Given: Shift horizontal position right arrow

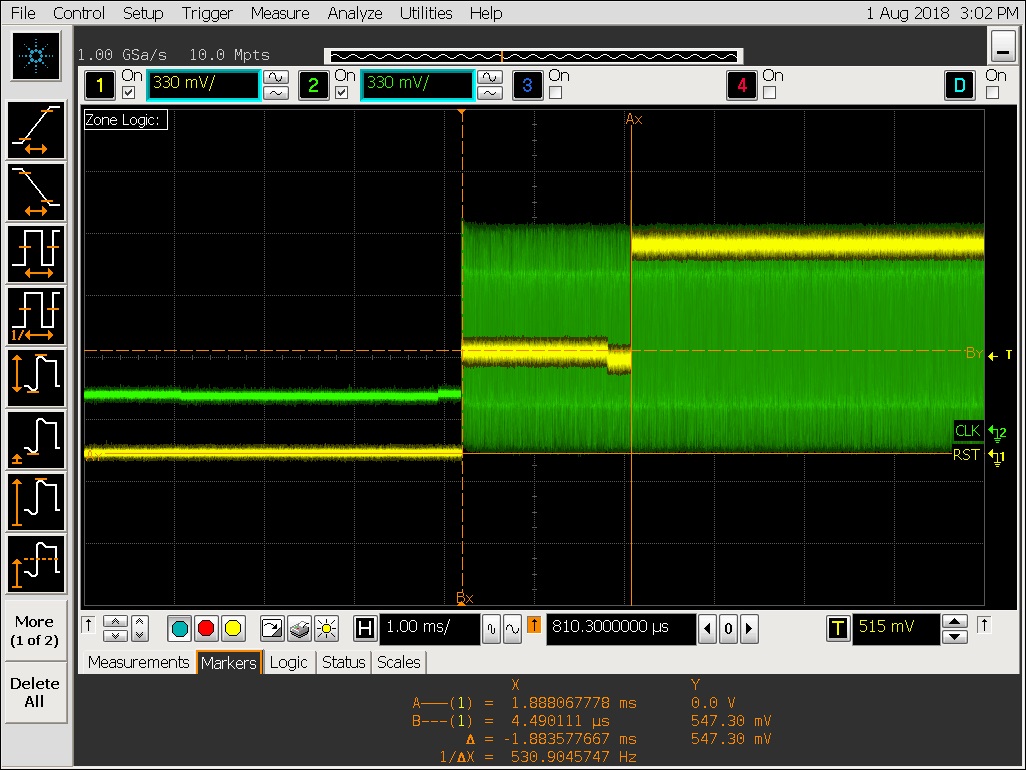Looking at the screenshot, I should [x=749, y=629].
